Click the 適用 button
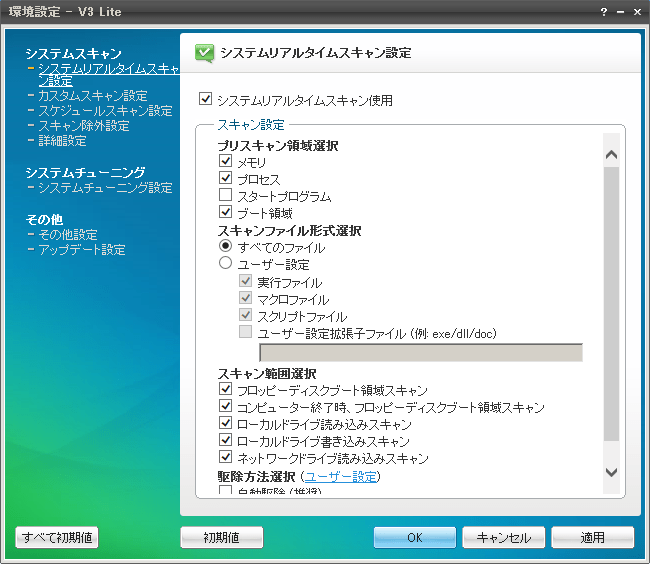The image size is (650, 564). point(593,537)
